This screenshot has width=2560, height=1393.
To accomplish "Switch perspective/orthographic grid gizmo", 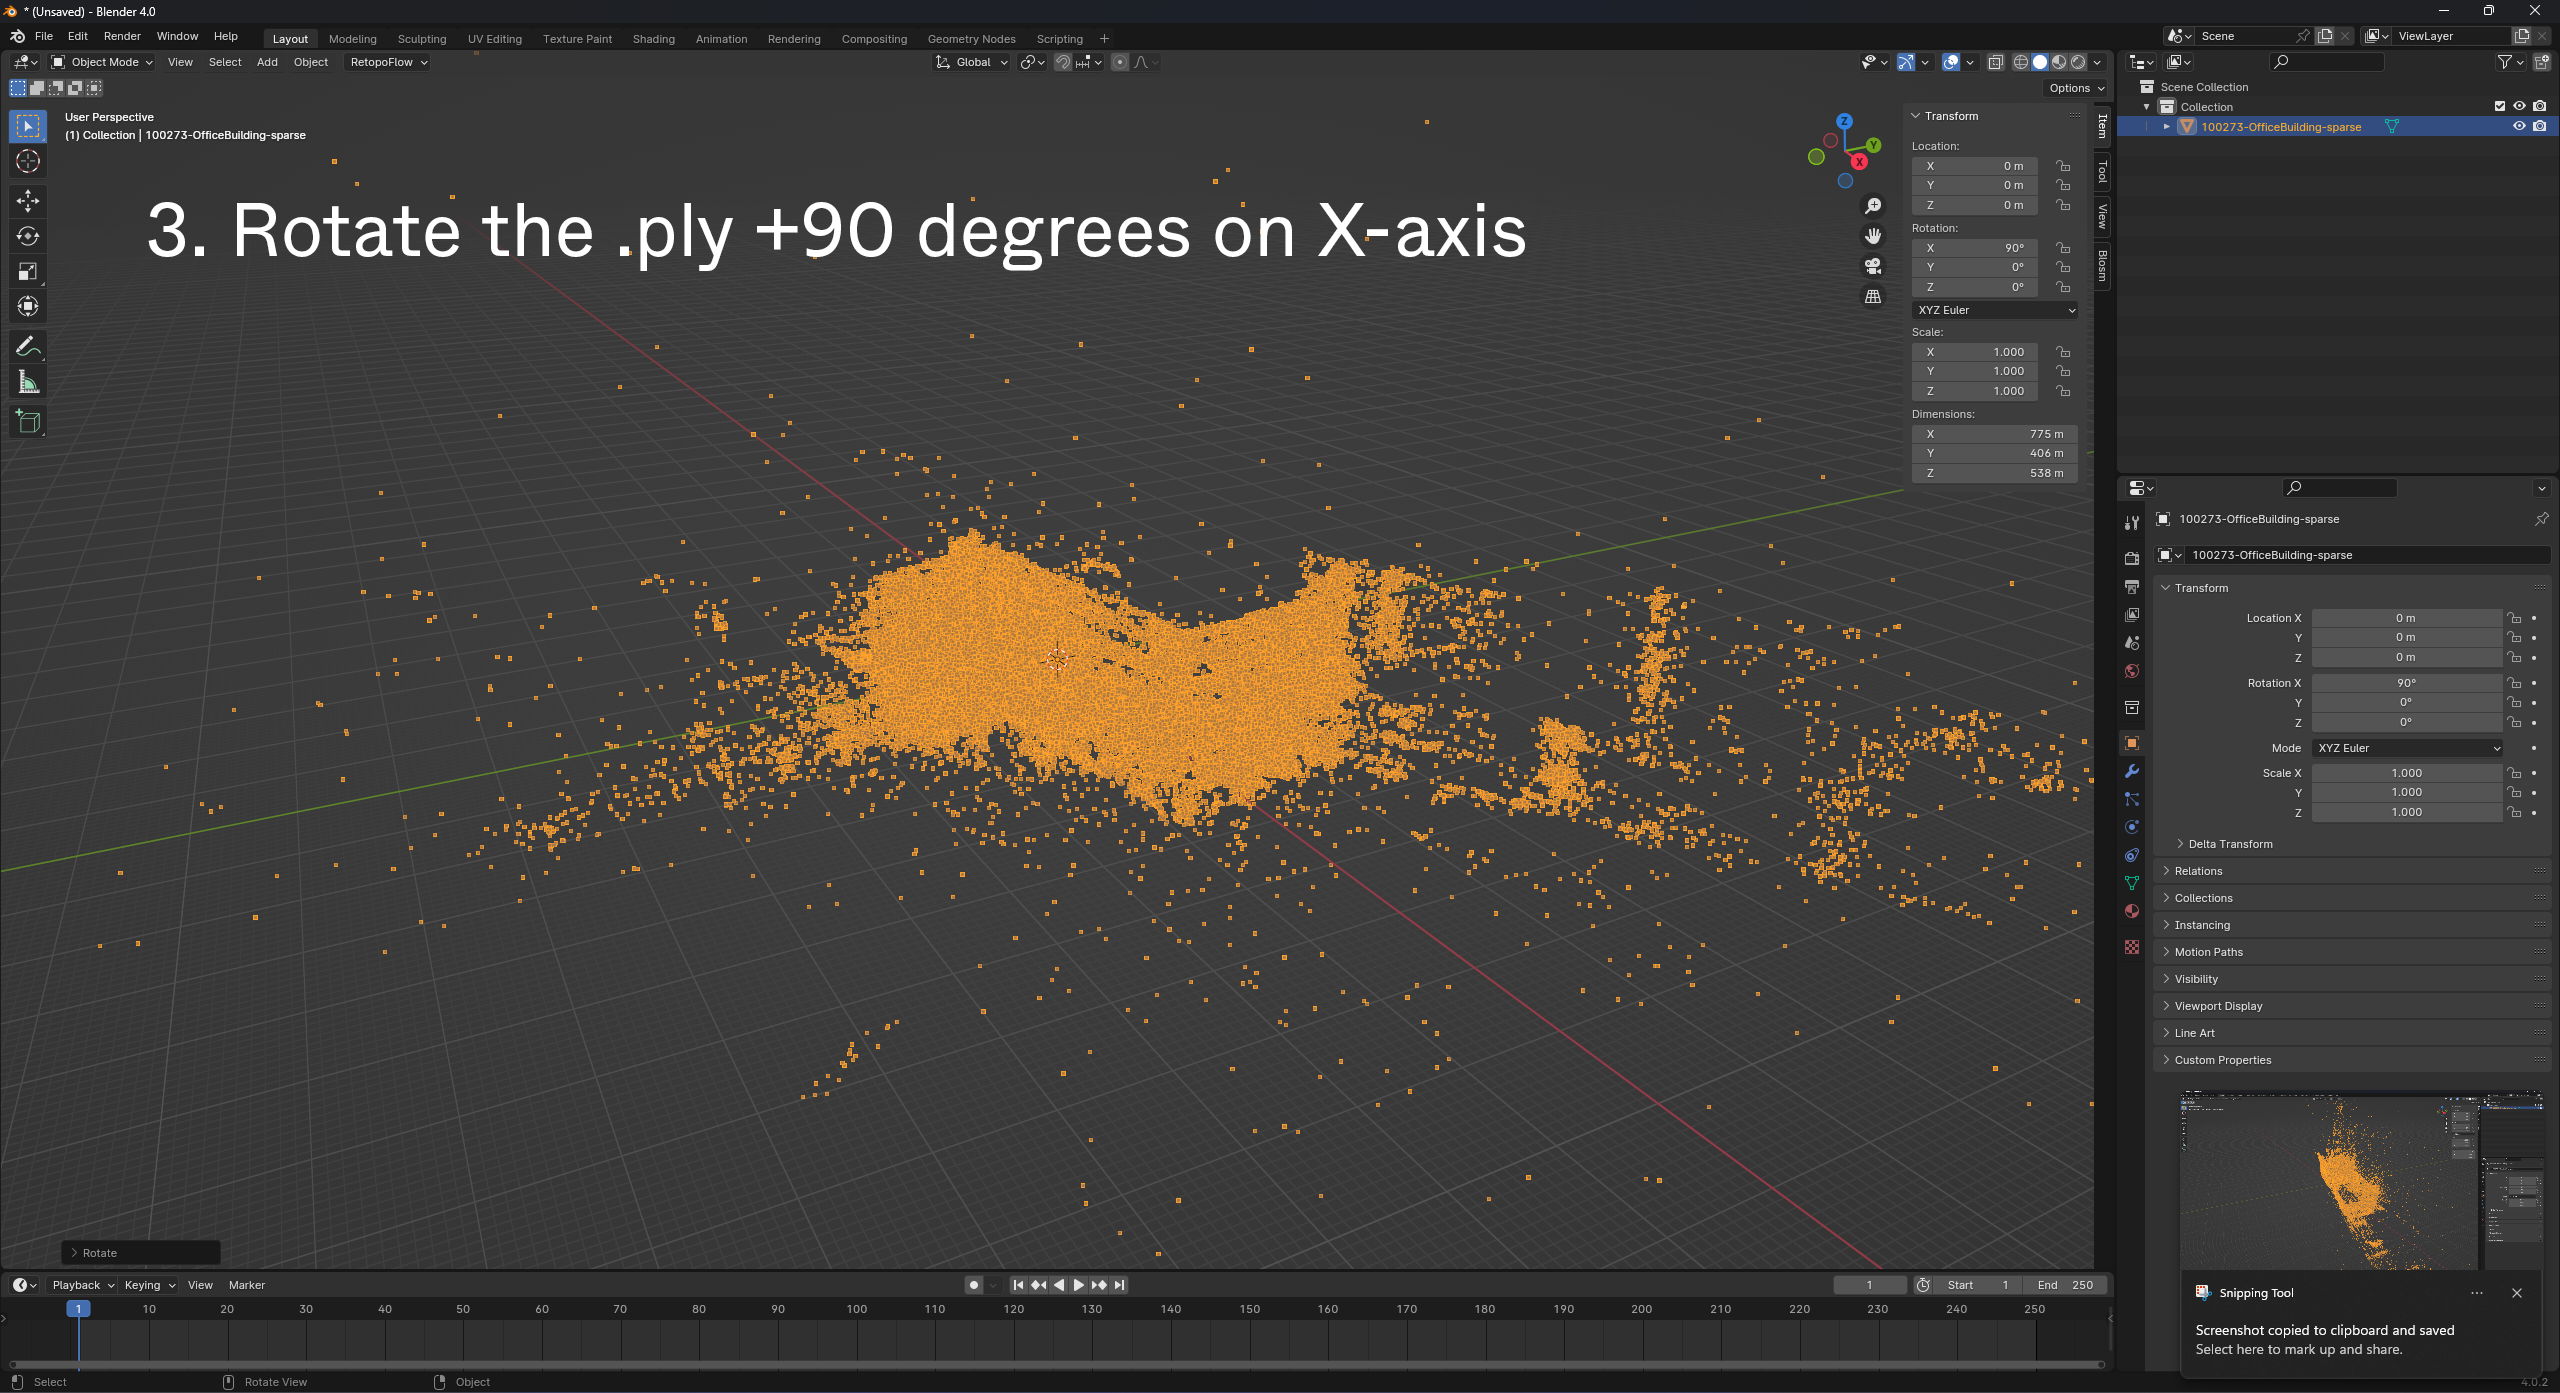I will point(1873,297).
